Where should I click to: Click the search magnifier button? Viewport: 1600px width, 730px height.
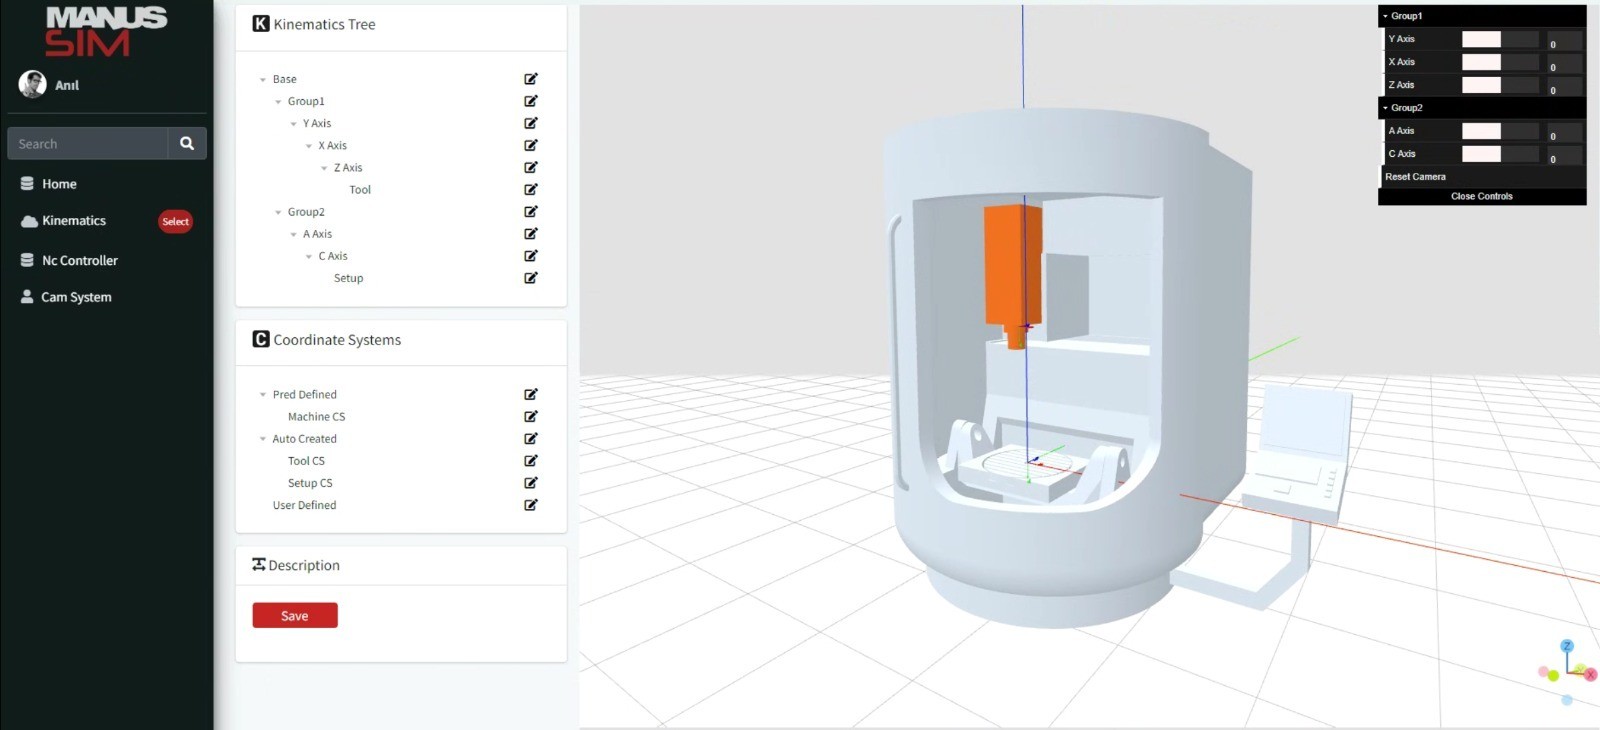point(187,144)
